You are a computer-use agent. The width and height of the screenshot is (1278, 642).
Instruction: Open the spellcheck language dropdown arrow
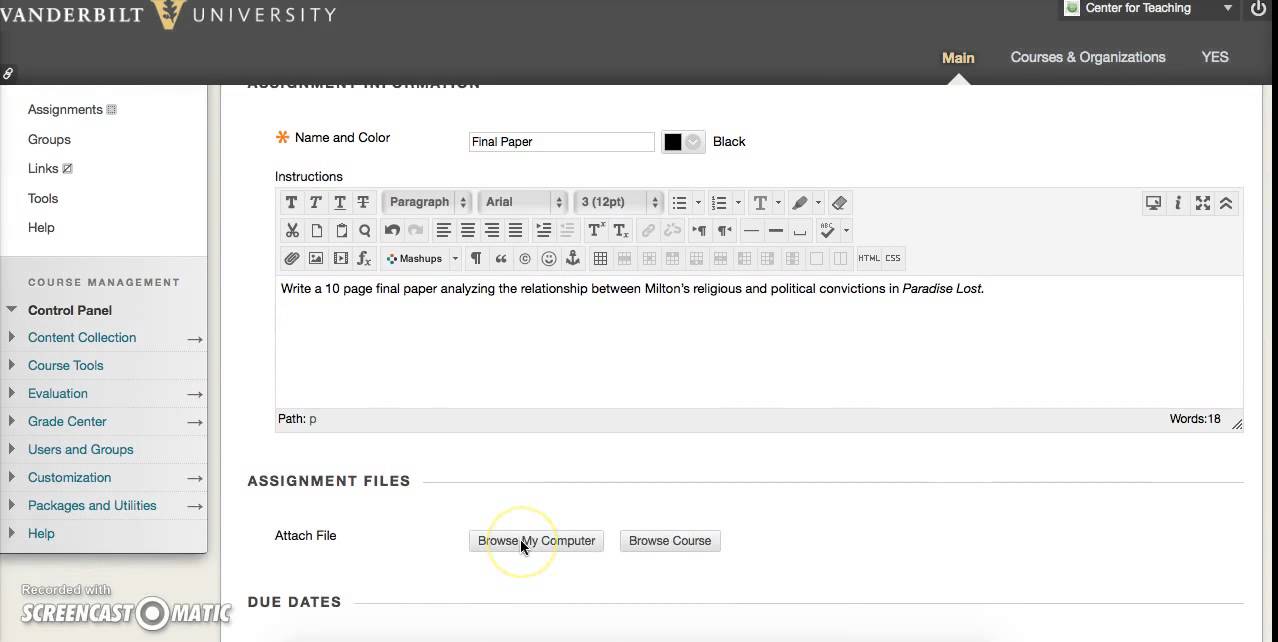[846, 230]
